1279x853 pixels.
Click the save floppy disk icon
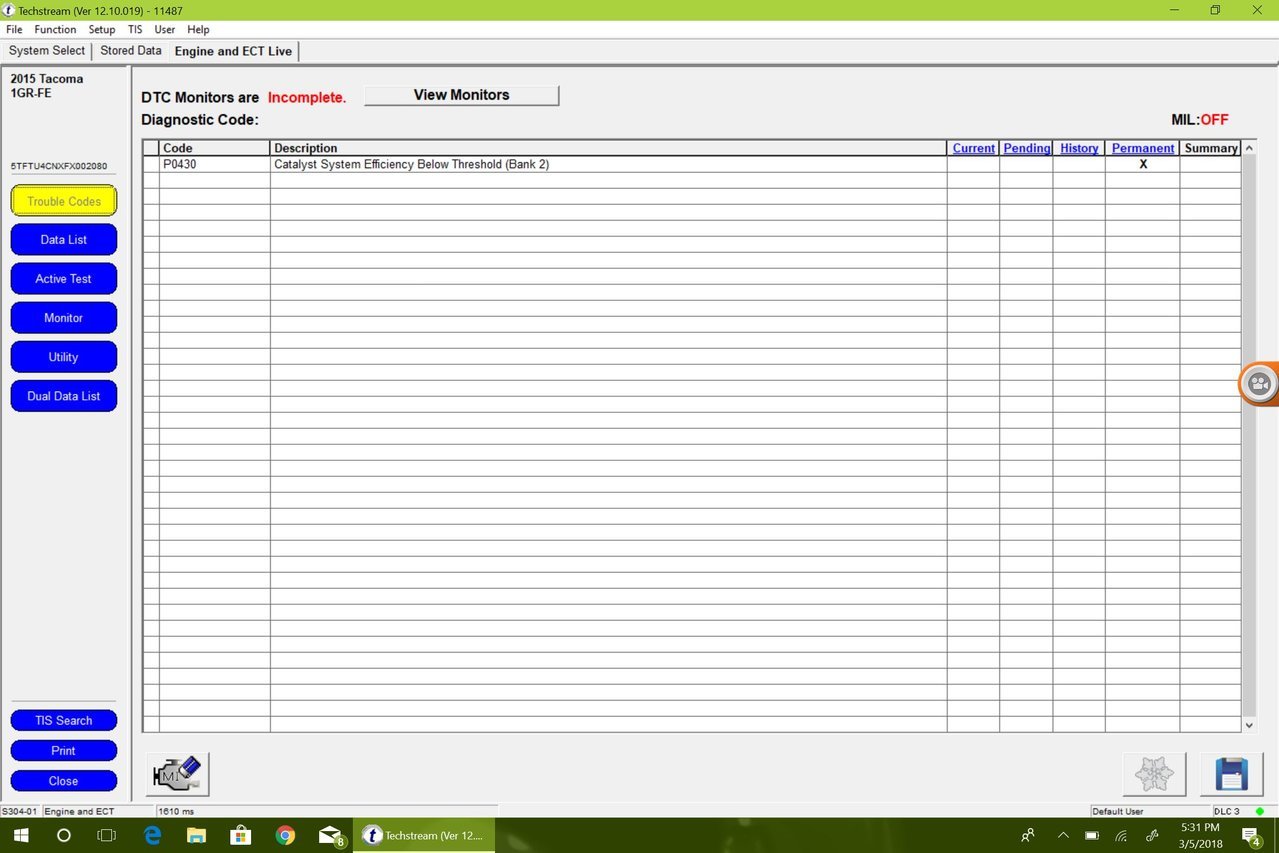point(1231,774)
